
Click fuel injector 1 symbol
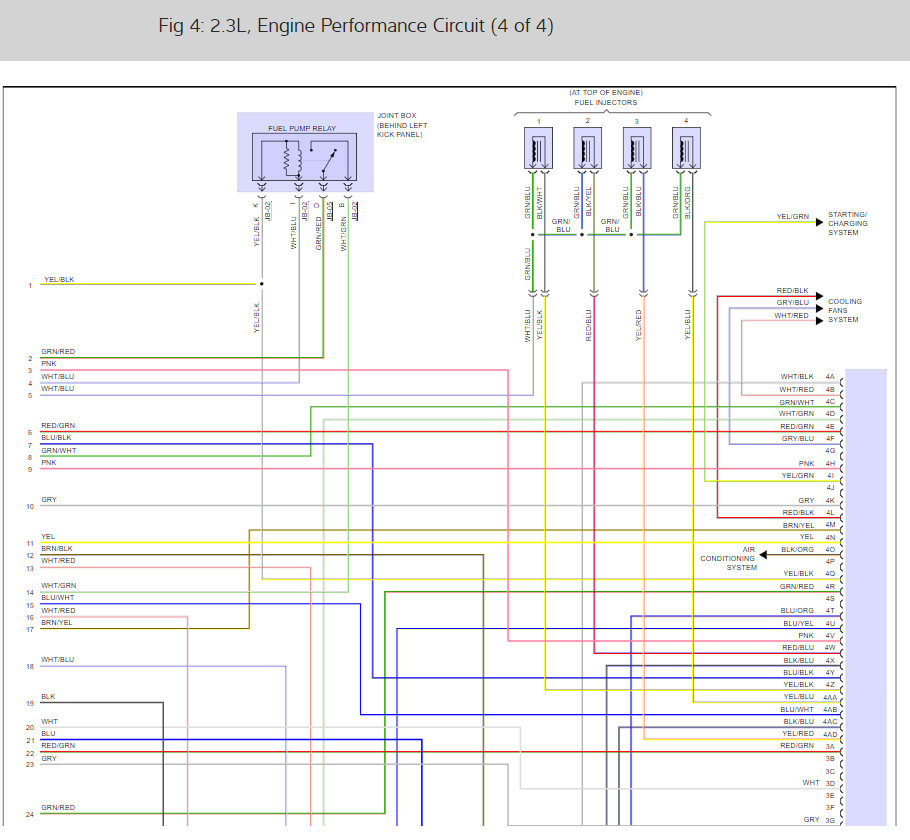click(539, 148)
